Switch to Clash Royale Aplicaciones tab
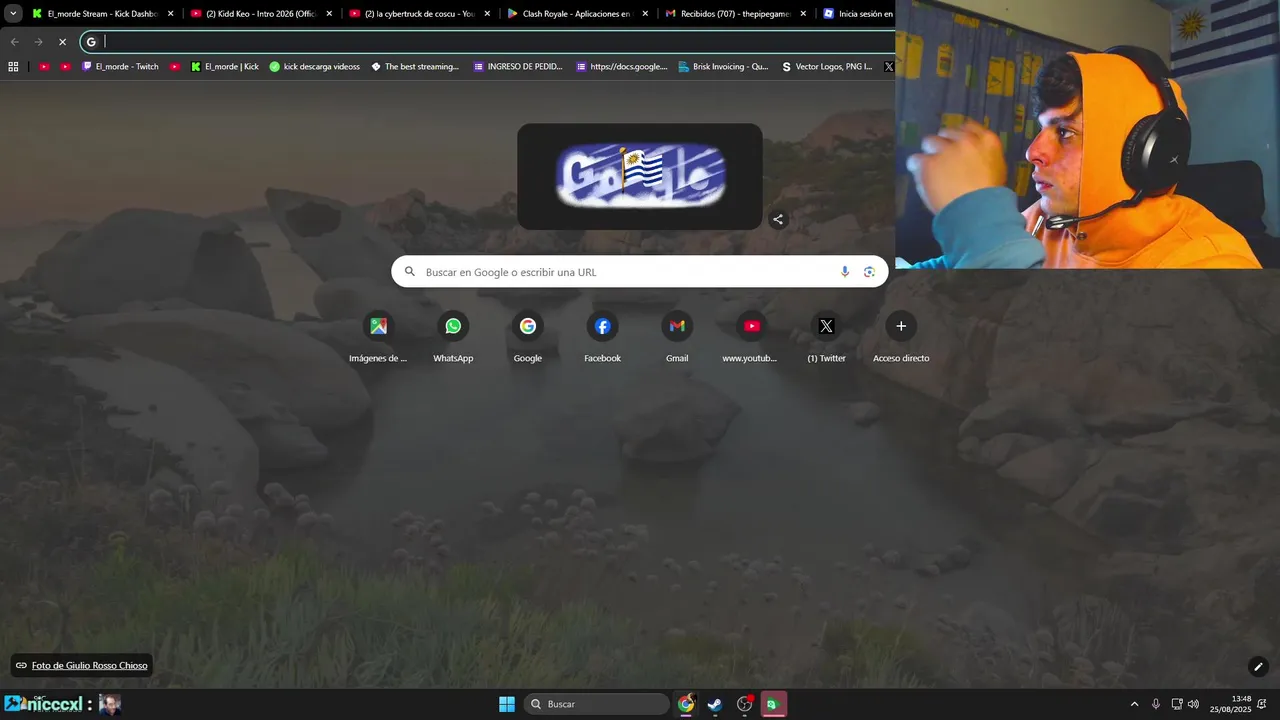This screenshot has height=720, width=1280. coord(577,14)
